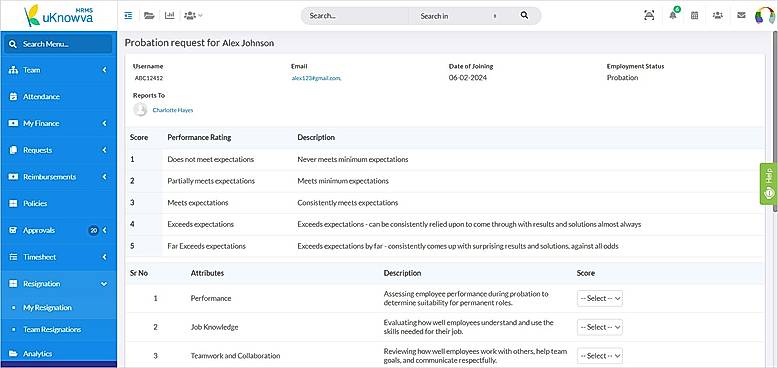Open the Policies menu item
The image size is (778, 368).
click(x=59, y=203)
